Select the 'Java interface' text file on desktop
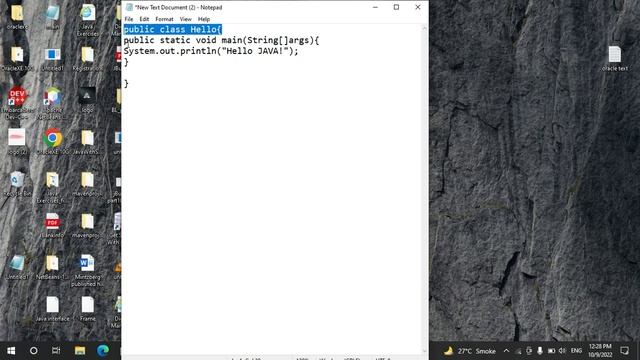The height and width of the screenshot is (360, 640). click(x=52, y=309)
